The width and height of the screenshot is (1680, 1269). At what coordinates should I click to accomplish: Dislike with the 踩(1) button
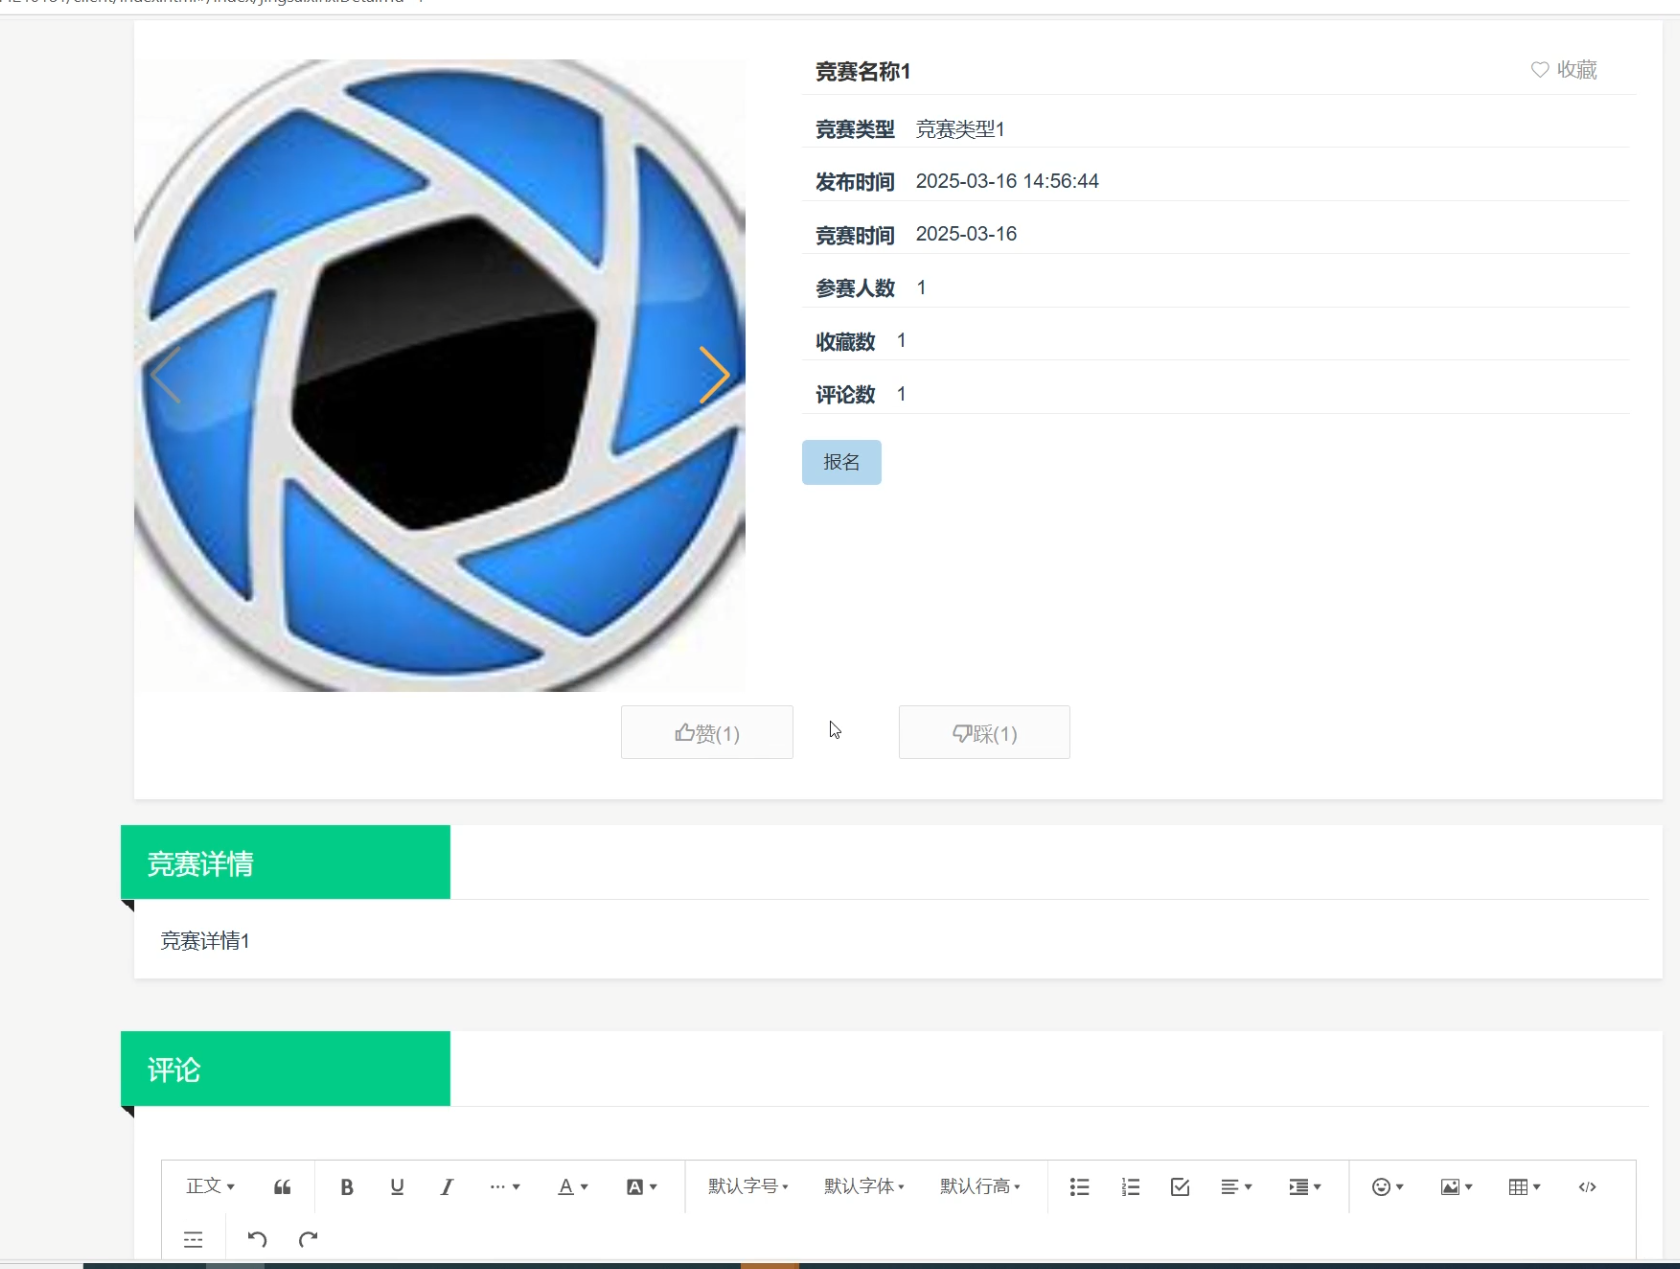pos(984,733)
